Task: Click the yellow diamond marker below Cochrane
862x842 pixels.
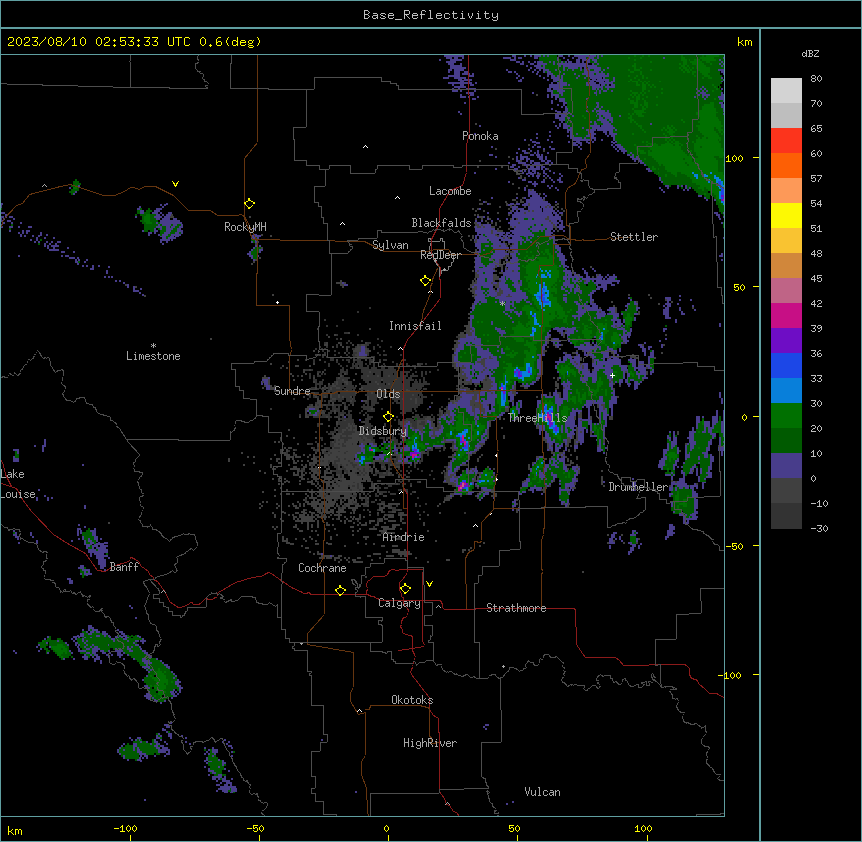Action: coord(340,590)
